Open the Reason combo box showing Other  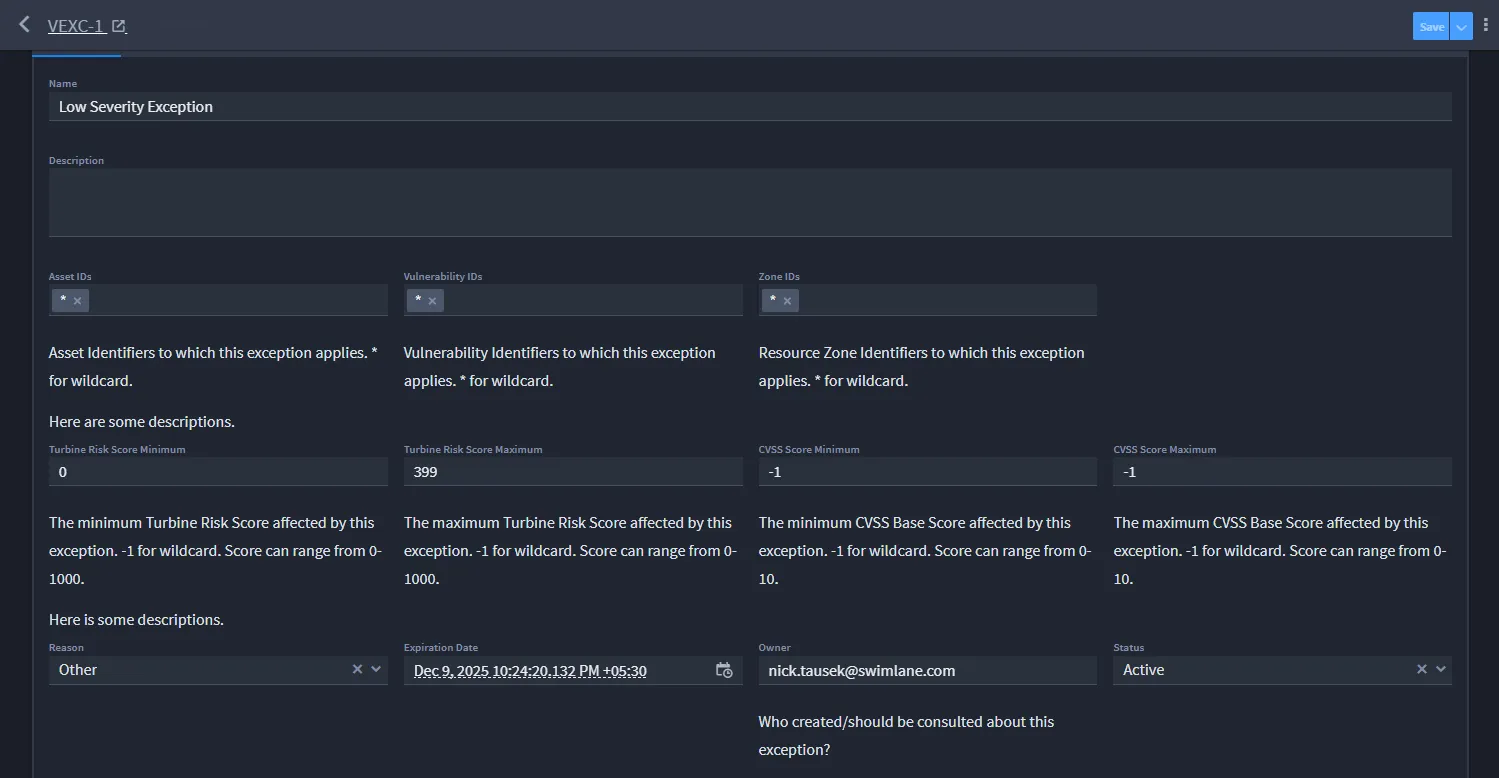click(218, 670)
